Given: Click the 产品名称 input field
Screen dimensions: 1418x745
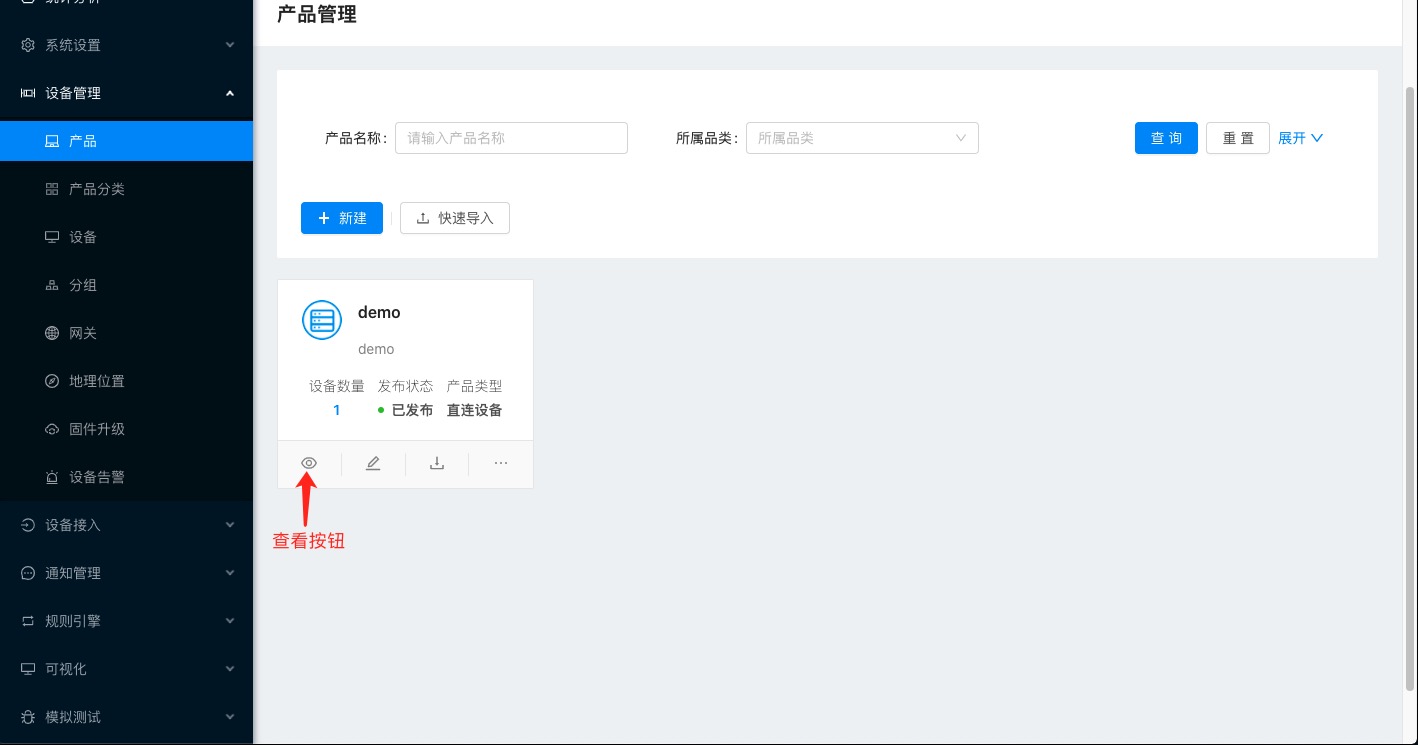Looking at the screenshot, I should 511,138.
